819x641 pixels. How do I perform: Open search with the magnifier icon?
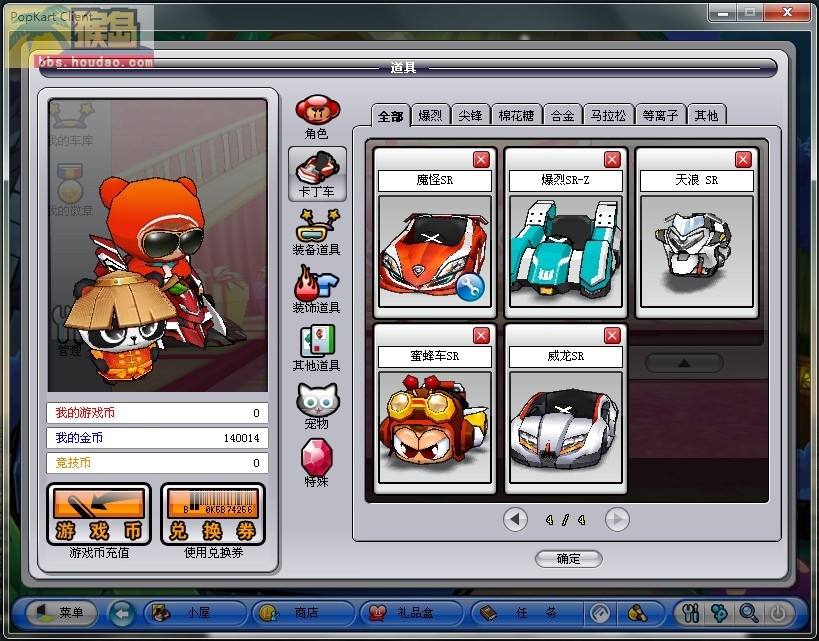click(748, 613)
